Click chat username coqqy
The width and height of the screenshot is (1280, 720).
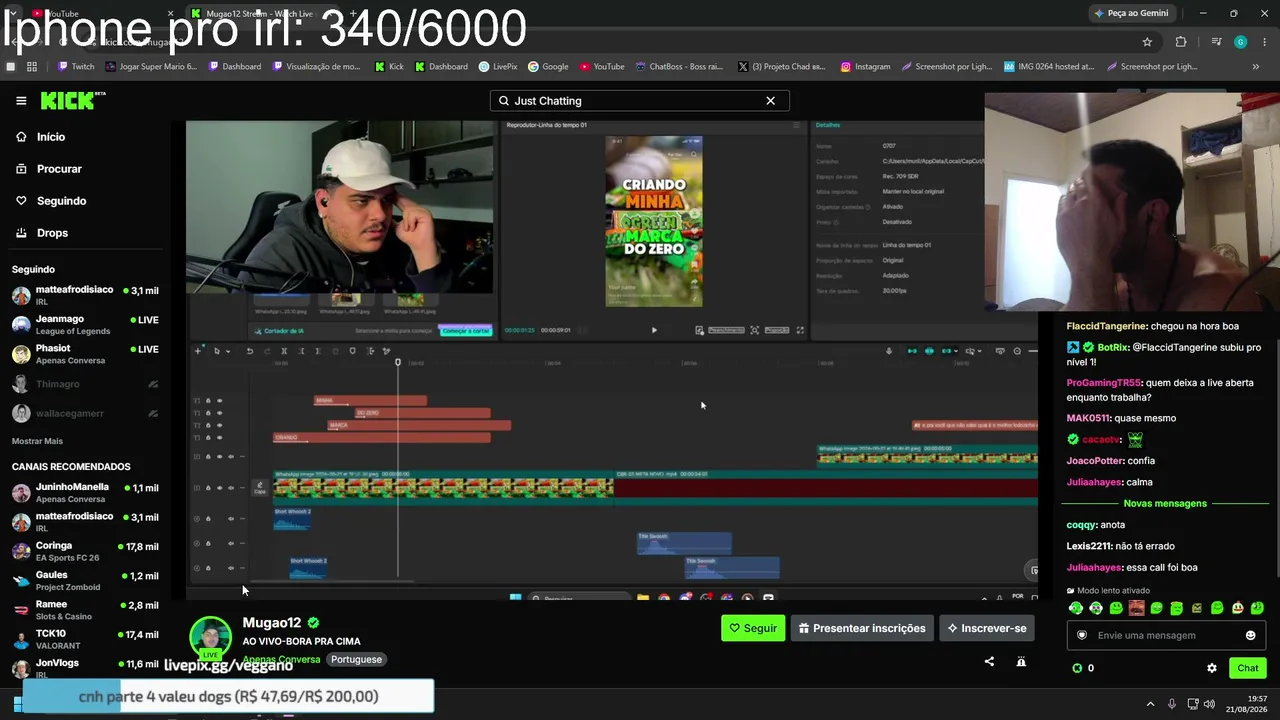tap(1081, 525)
